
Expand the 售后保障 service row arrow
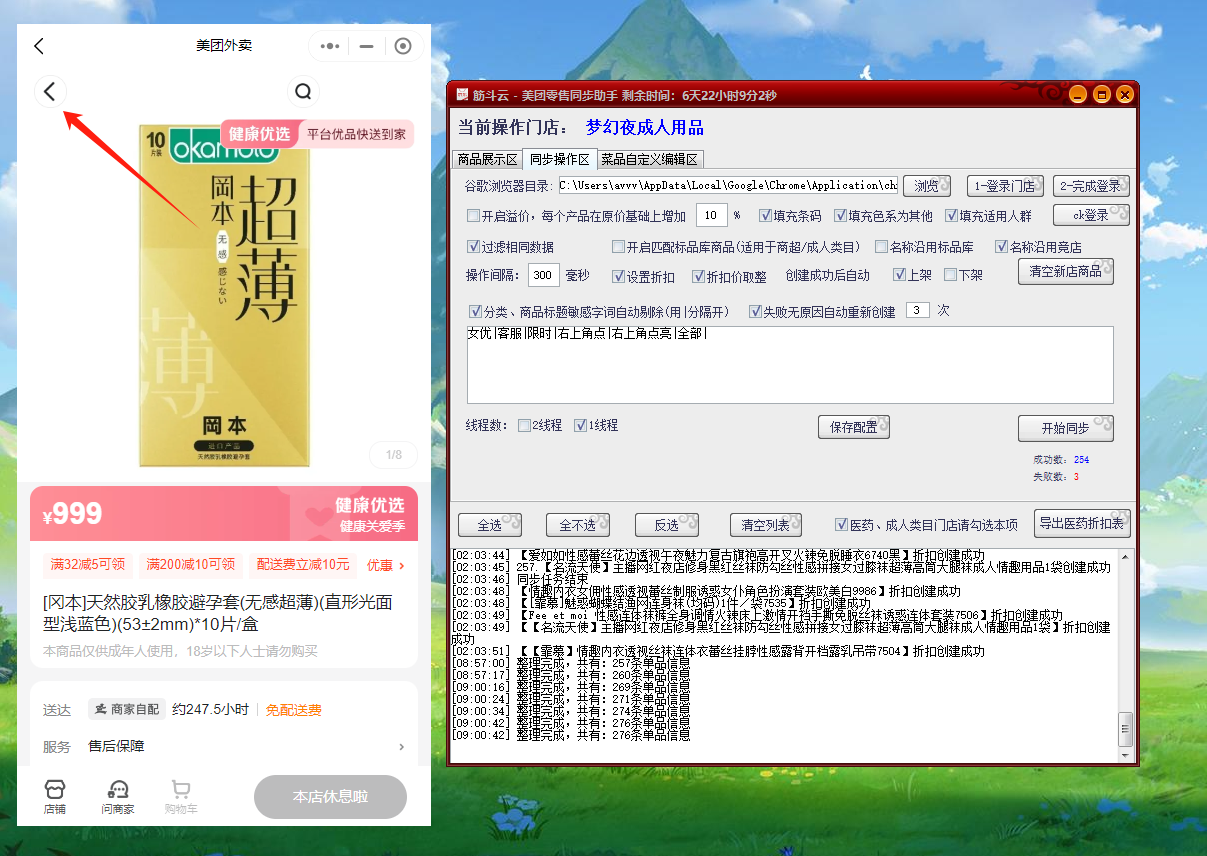coord(402,747)
